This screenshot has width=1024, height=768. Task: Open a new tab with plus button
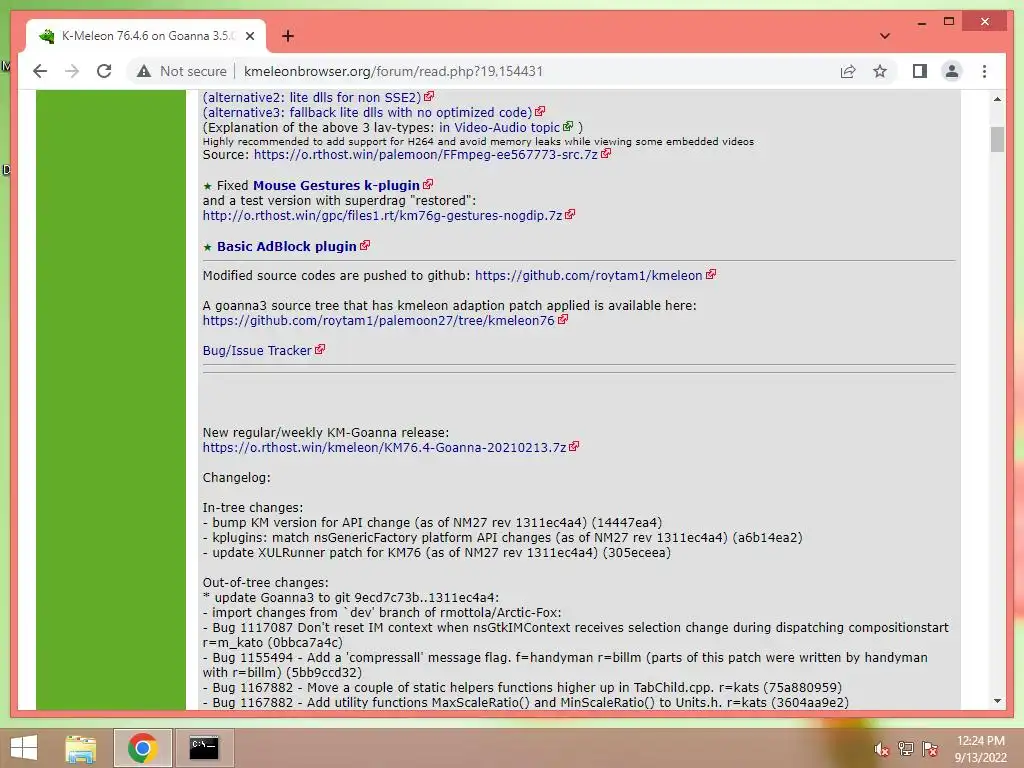[x=288, y=36]
